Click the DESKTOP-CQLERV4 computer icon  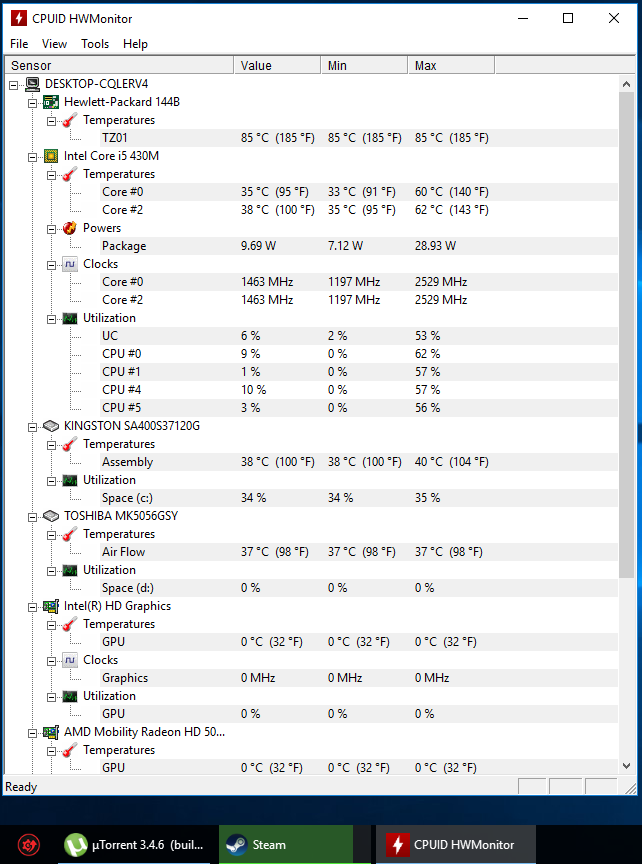[33, 84]
